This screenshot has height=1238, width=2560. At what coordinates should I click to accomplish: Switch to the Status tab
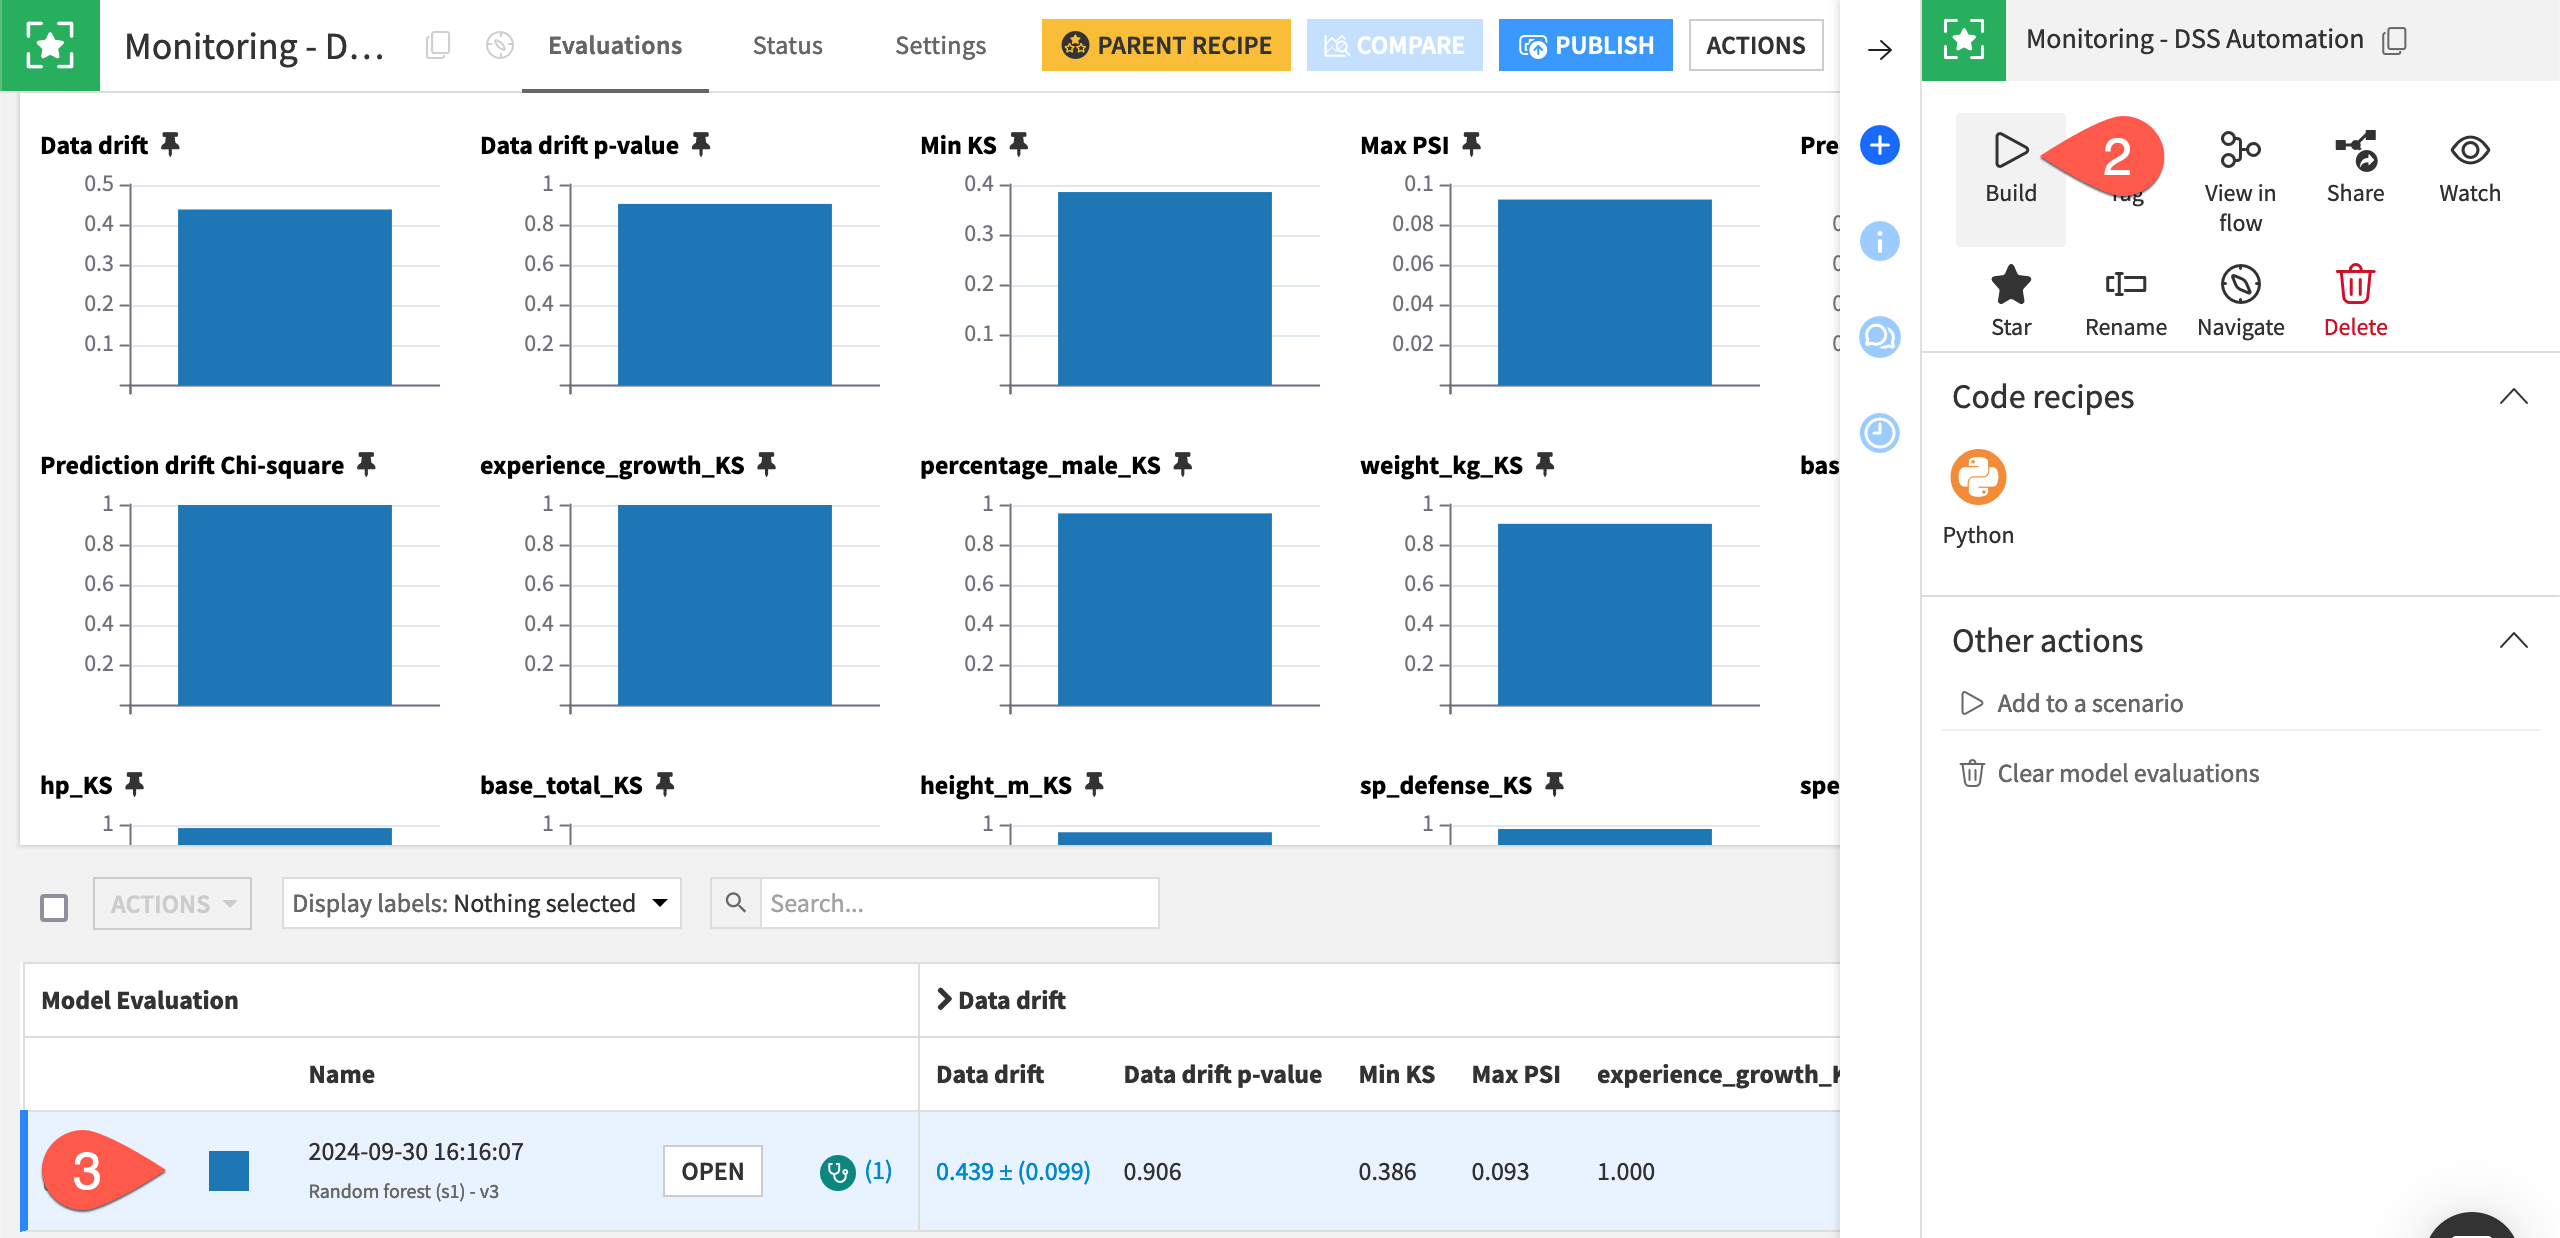(787, 46)
